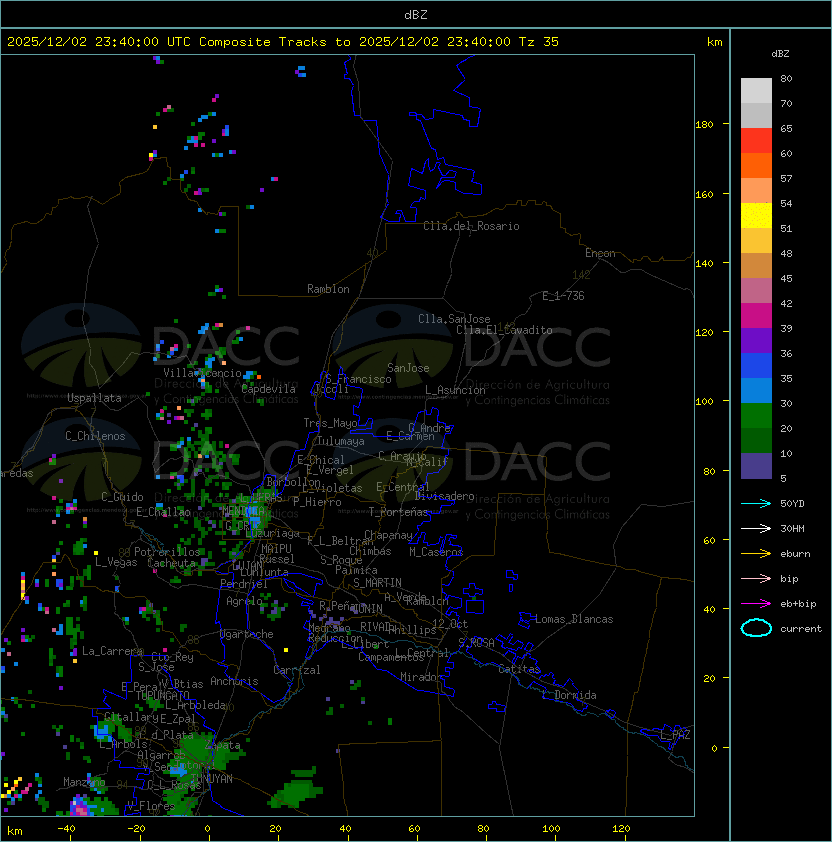
Task: Click the Ugarteche place label
Action: click(x=247, y=634)
